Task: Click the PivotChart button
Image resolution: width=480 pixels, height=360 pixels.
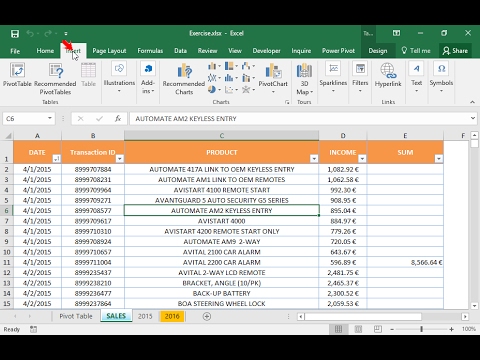Action: (273, 79)
